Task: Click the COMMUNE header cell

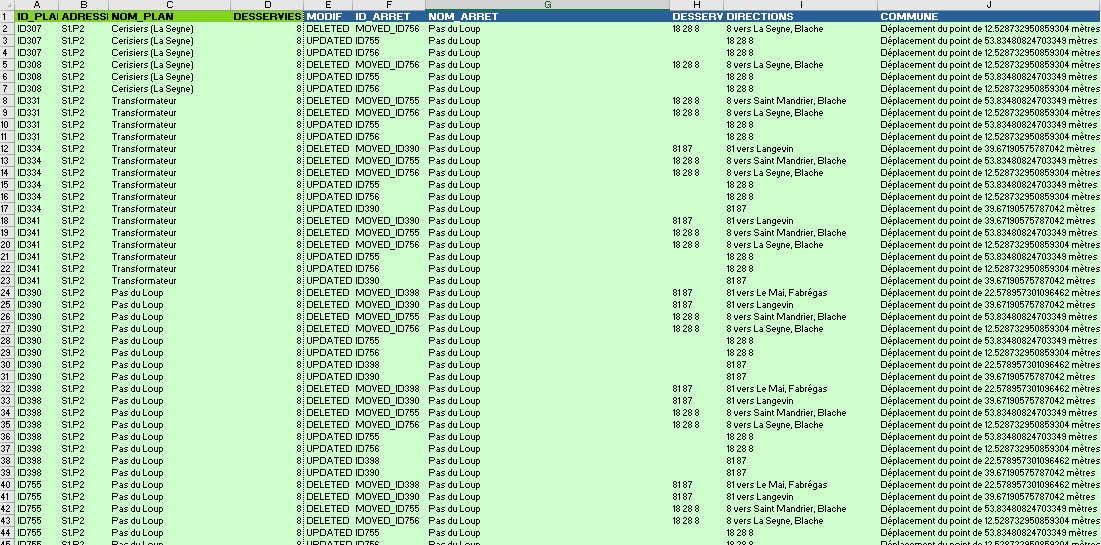Action: (x=988, y=17)
